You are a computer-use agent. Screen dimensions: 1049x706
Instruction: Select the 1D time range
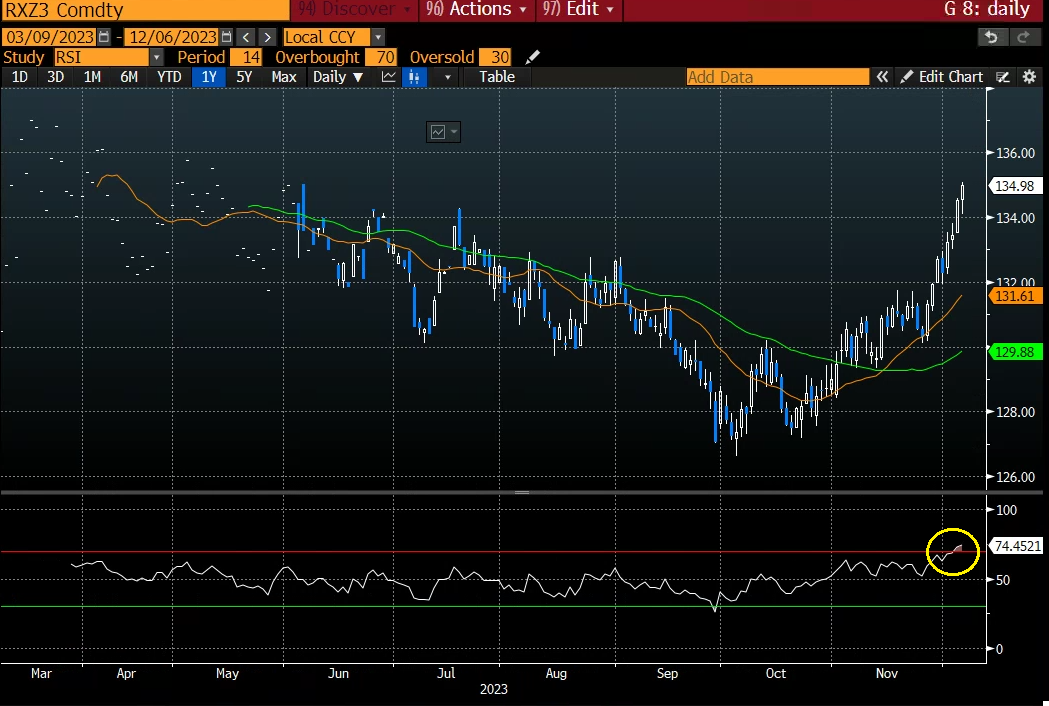[19, 77]
